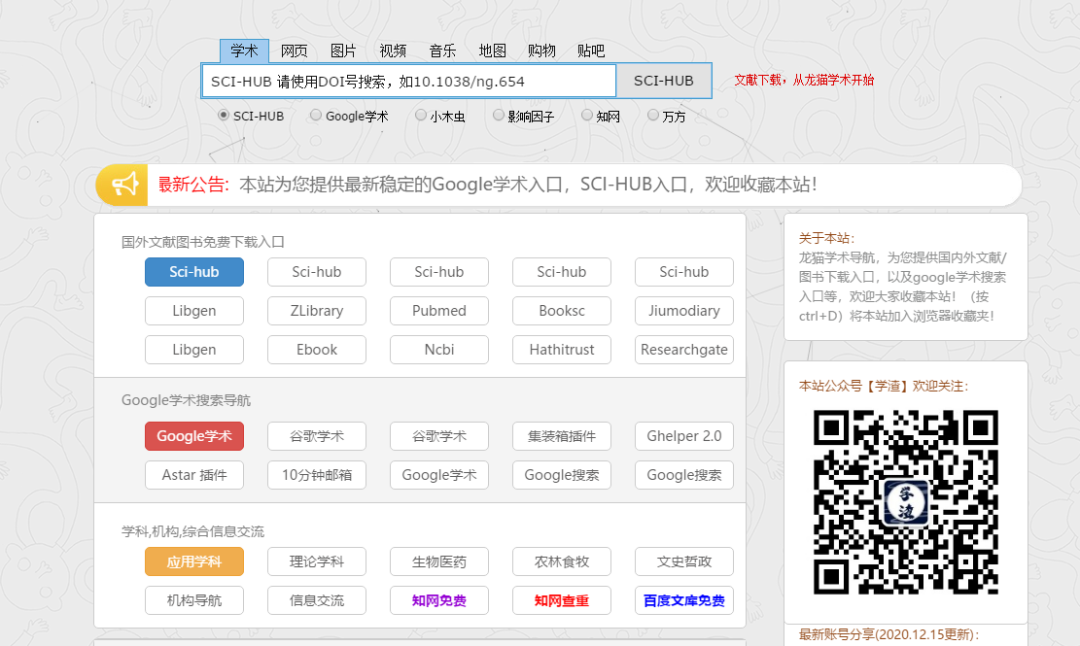Click the WeChat QR code image
This screenshot has height=646, width=1080.
click(906, 502)
